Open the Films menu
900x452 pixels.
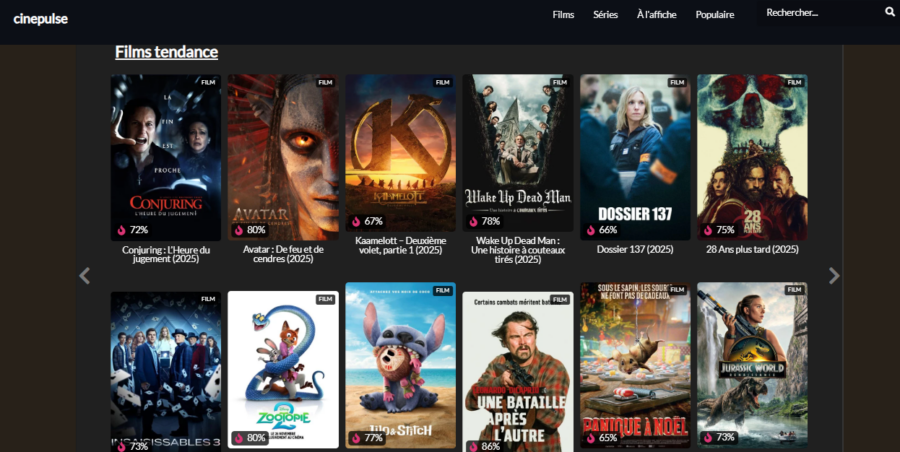click(564, 15)
